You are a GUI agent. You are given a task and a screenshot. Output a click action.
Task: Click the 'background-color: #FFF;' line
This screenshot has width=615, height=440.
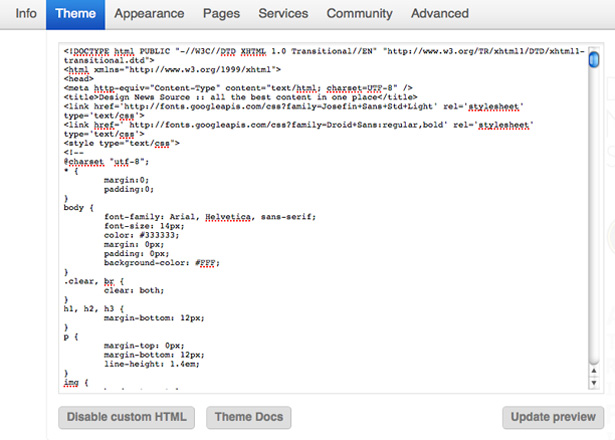point(162,262)
